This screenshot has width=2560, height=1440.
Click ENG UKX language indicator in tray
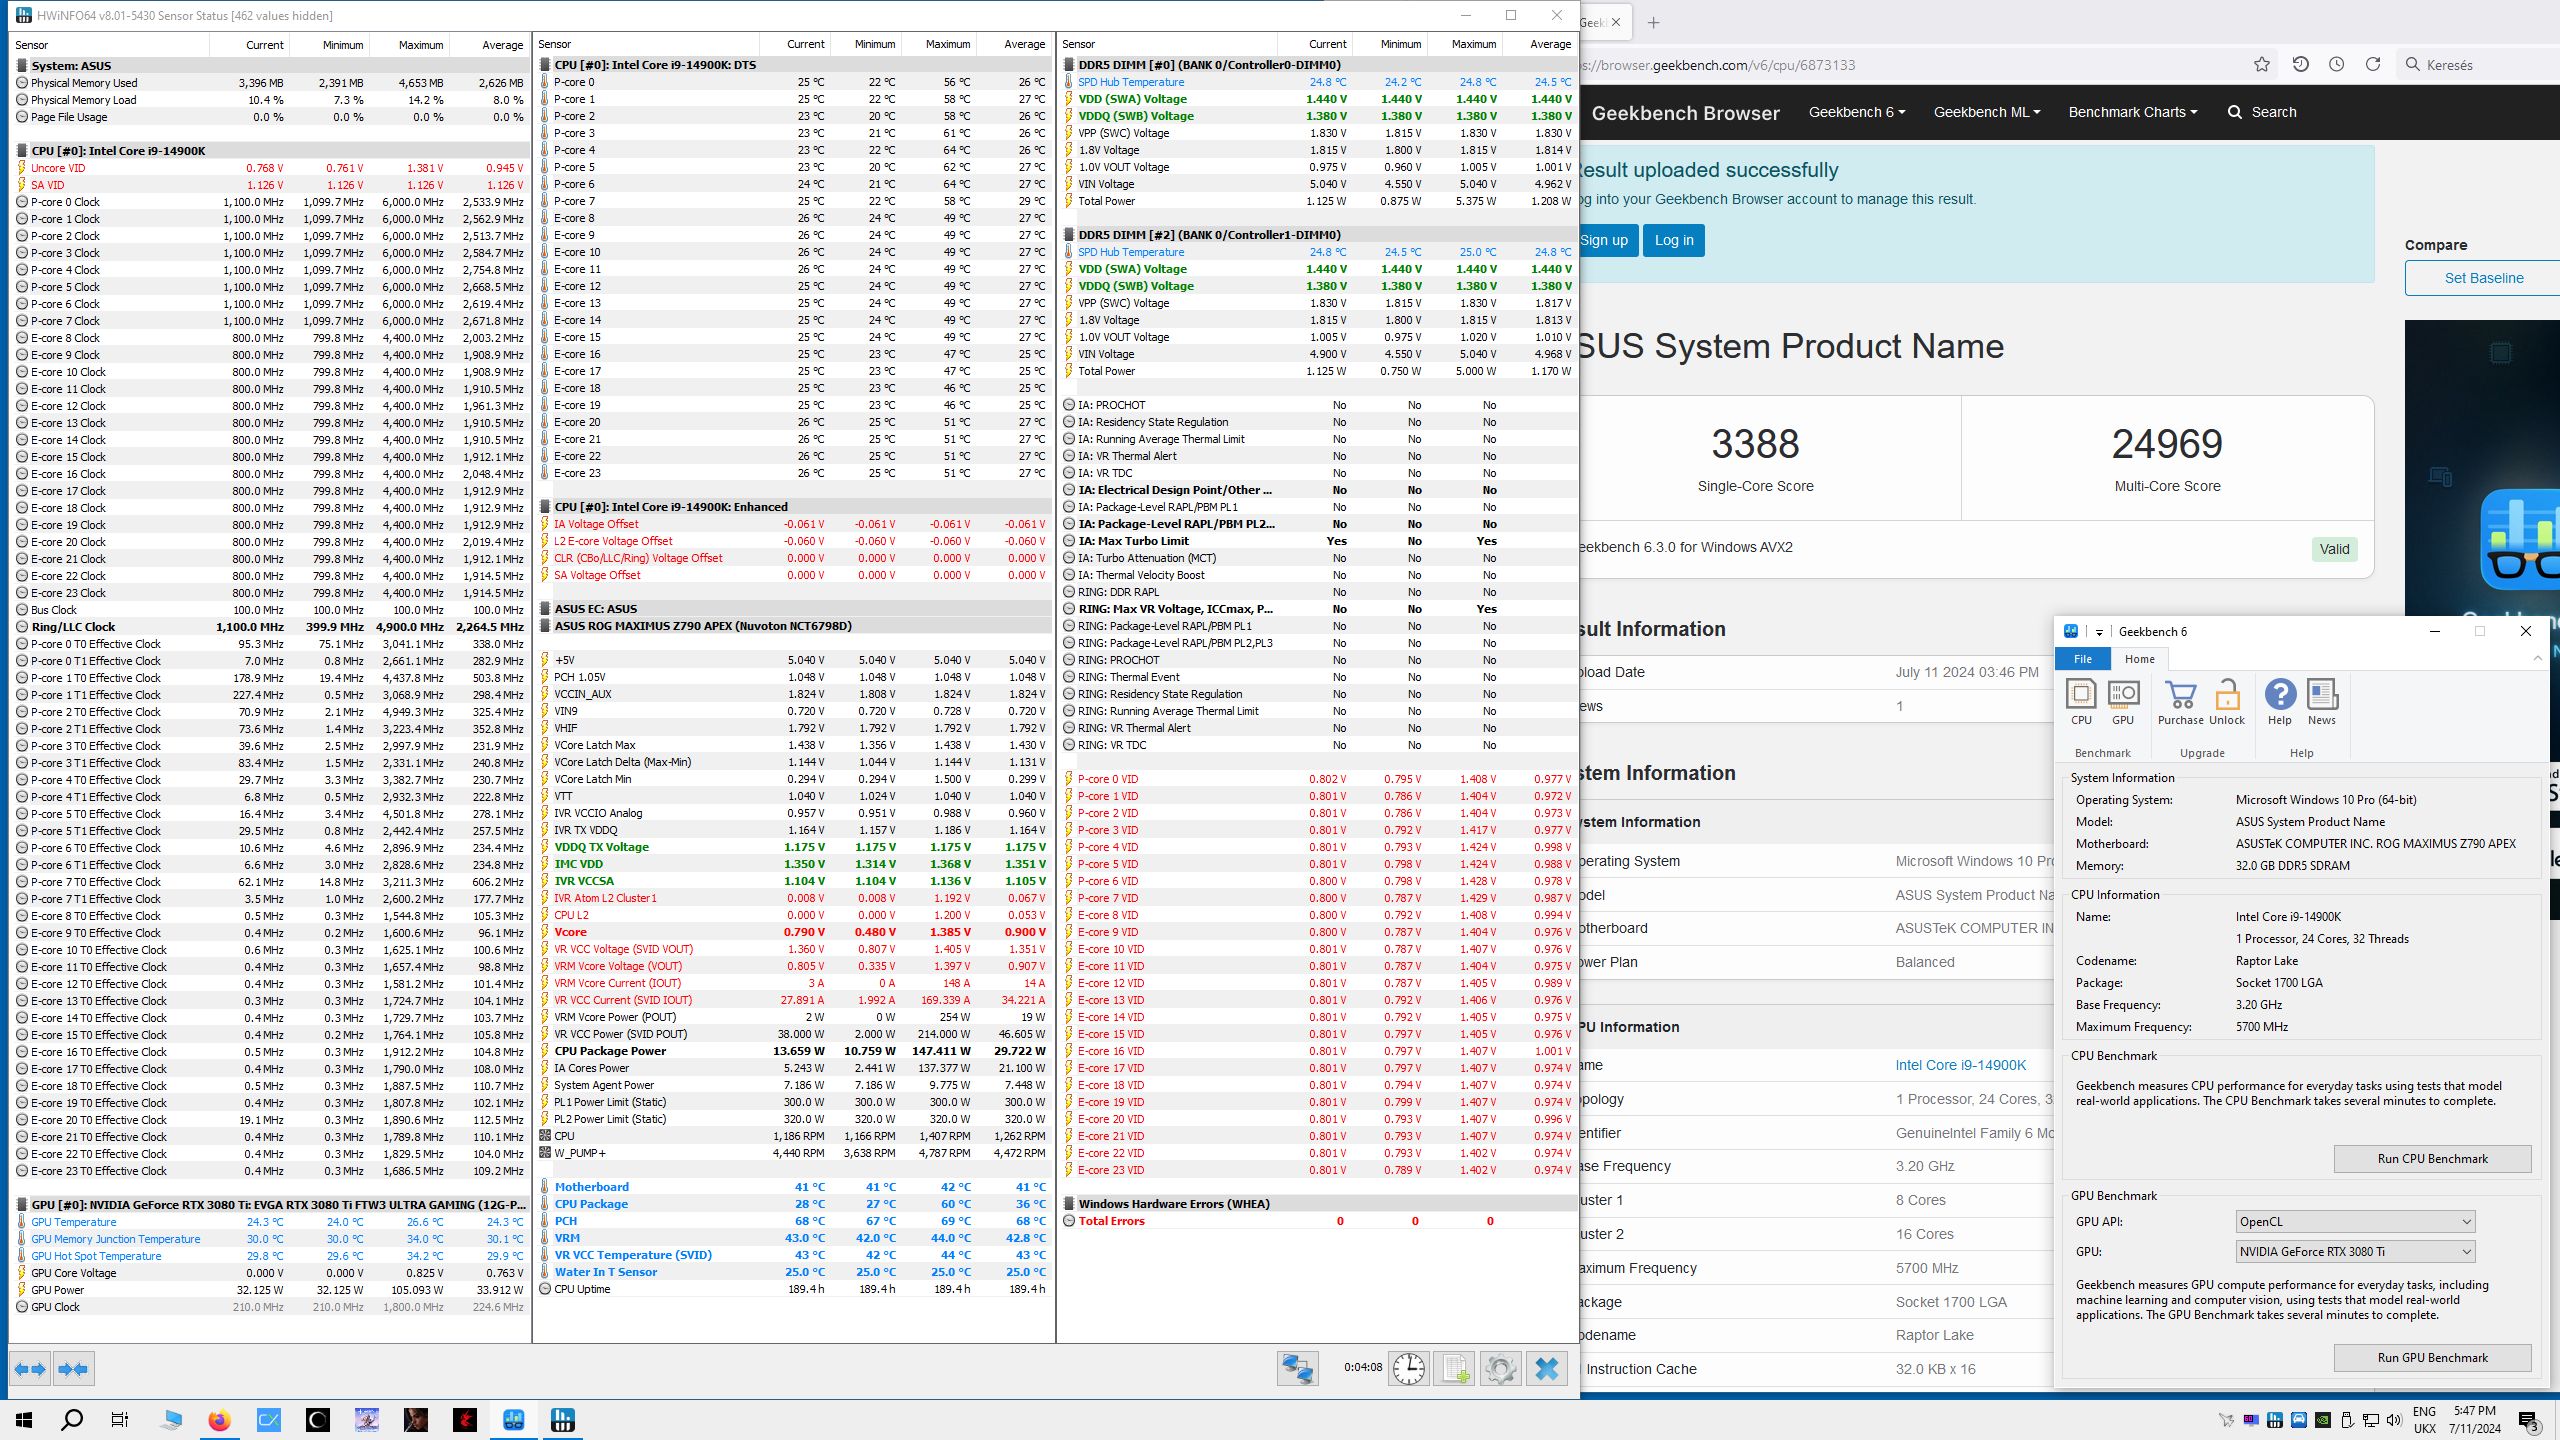click(2424, 1420)
